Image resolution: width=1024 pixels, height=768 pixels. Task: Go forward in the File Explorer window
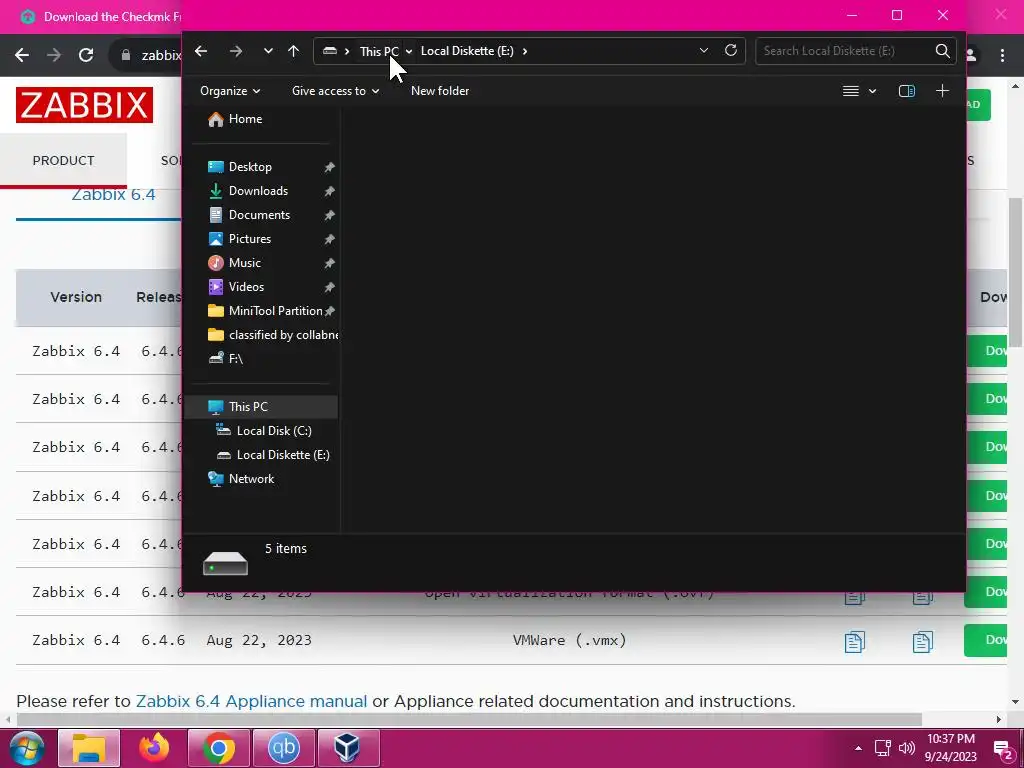pos(236,51)
